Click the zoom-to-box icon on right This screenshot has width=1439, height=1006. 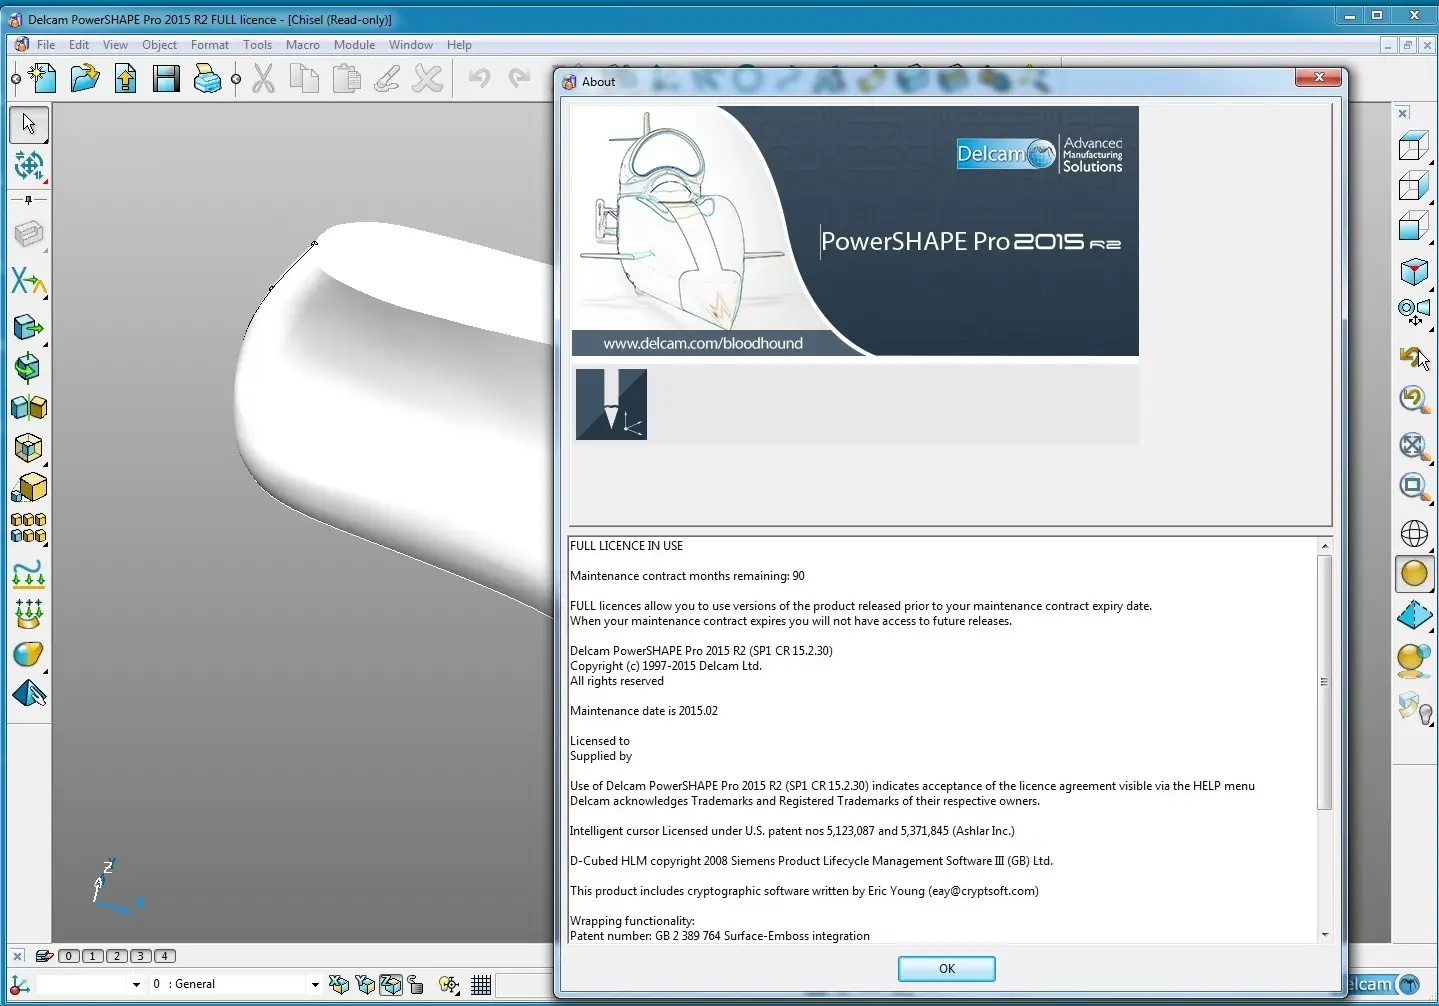click(x=1413, y=487)
